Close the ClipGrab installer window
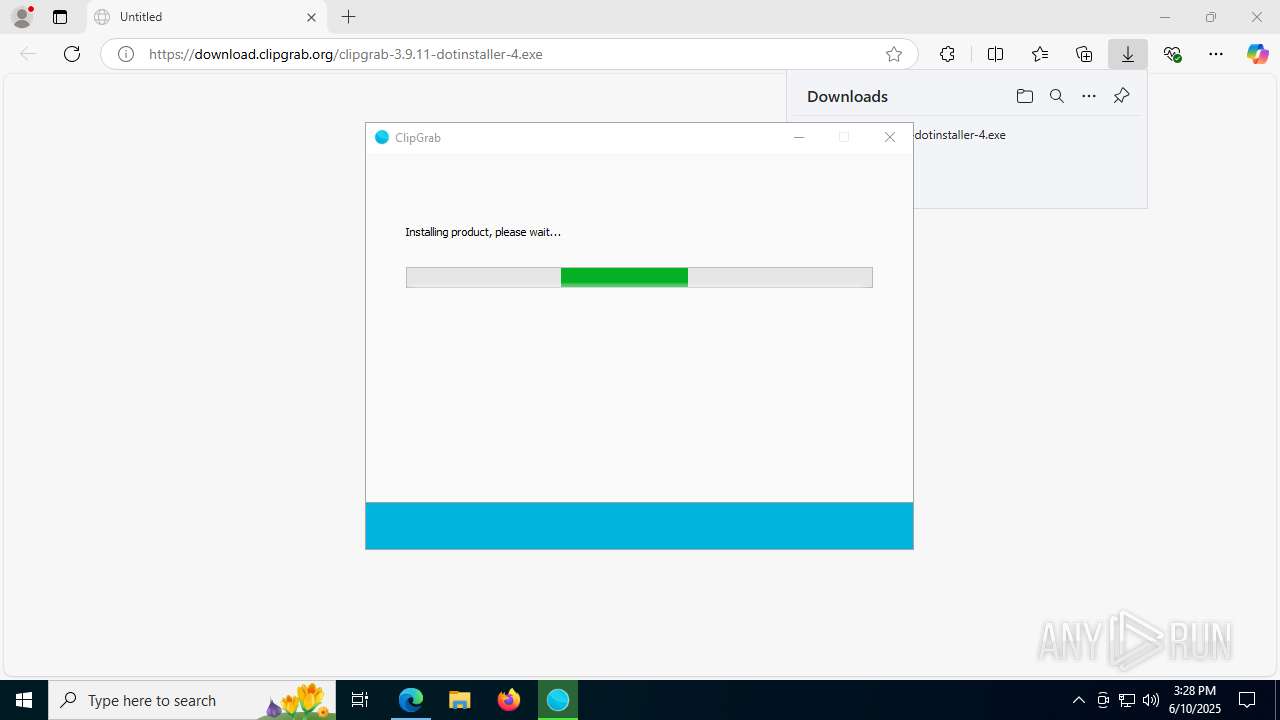Screen dimensions: 1280x720 890,138
